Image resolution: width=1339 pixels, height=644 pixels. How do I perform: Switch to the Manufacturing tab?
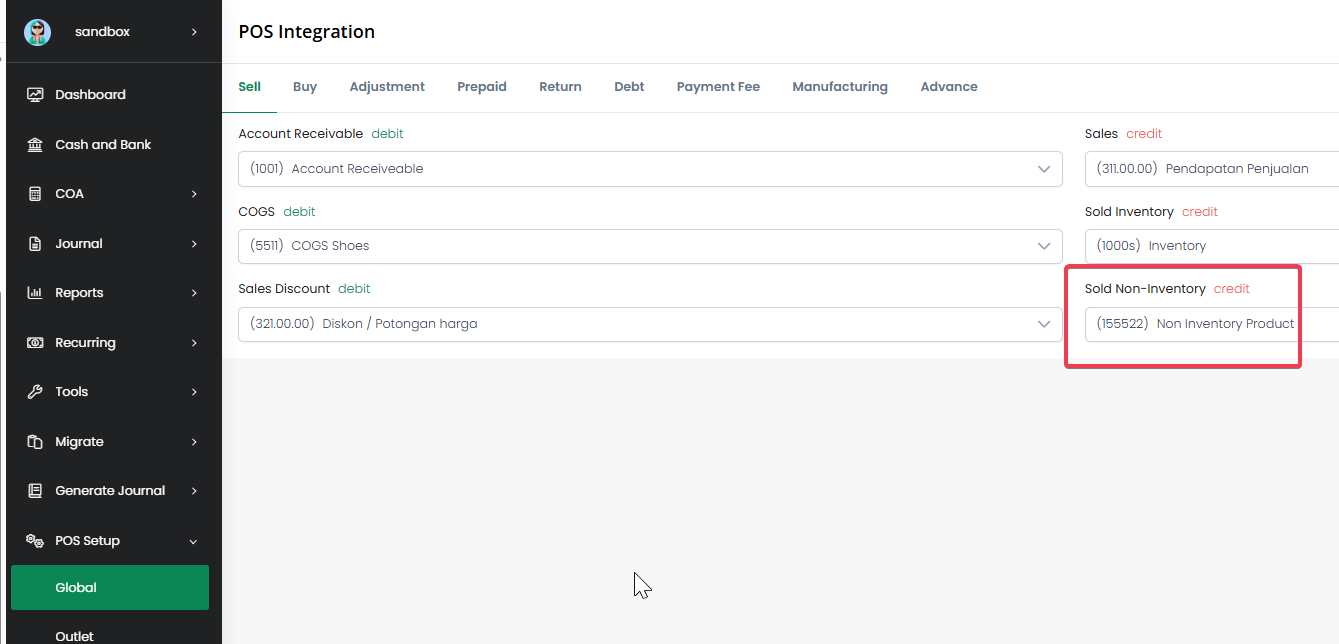[x=840, y=87]
